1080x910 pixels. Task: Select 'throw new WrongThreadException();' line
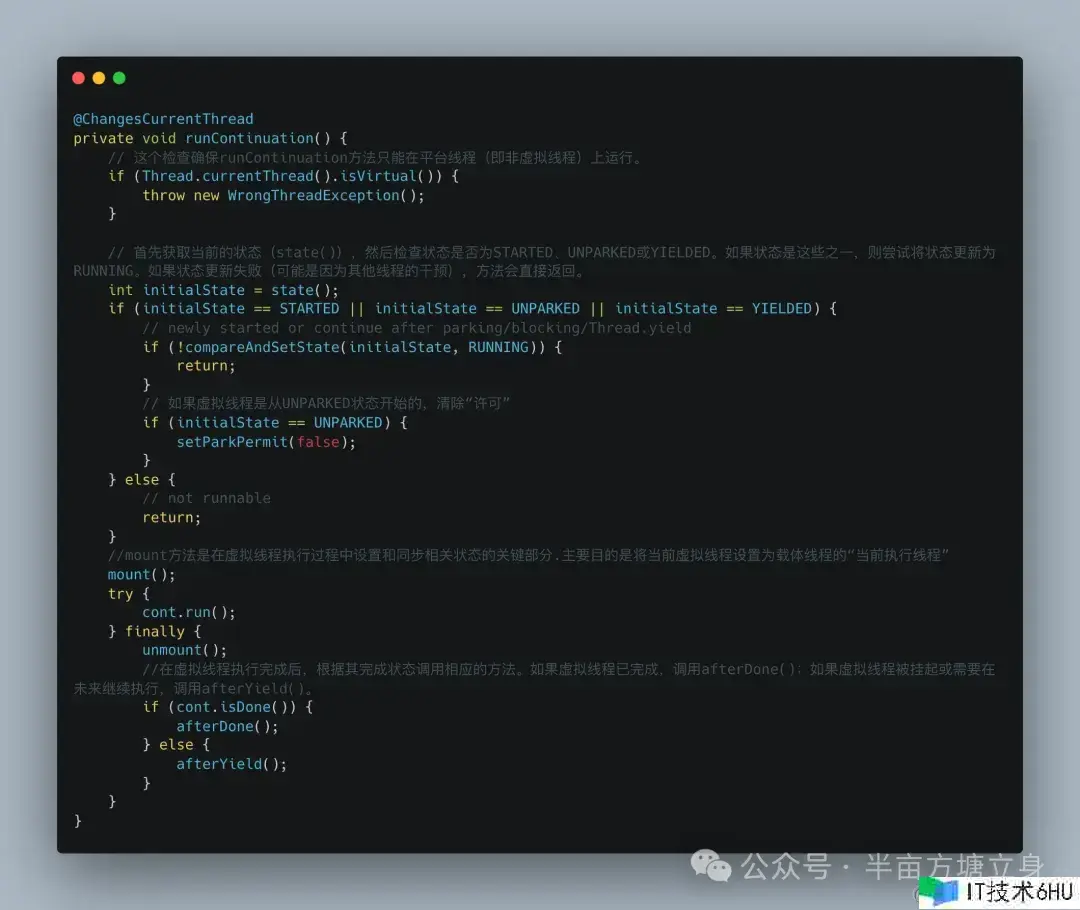(x=283, y=195)
